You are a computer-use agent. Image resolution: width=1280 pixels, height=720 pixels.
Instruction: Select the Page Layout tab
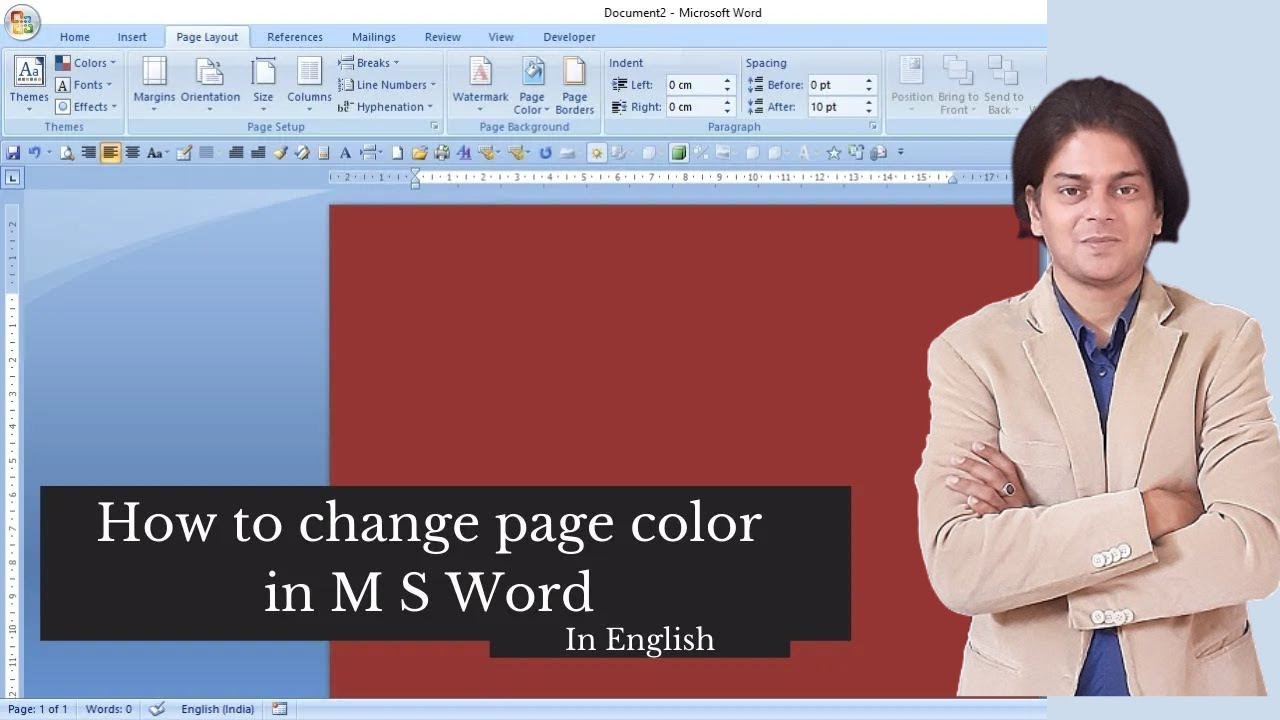point(207,37)
